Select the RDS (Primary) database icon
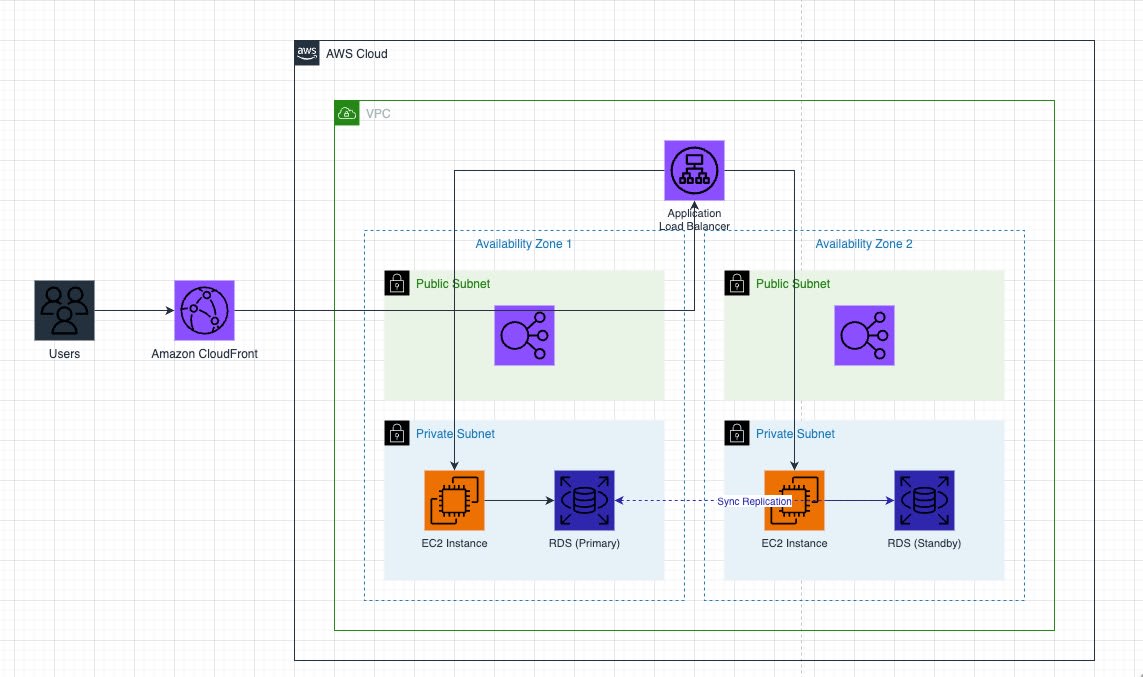 (584, 501)
